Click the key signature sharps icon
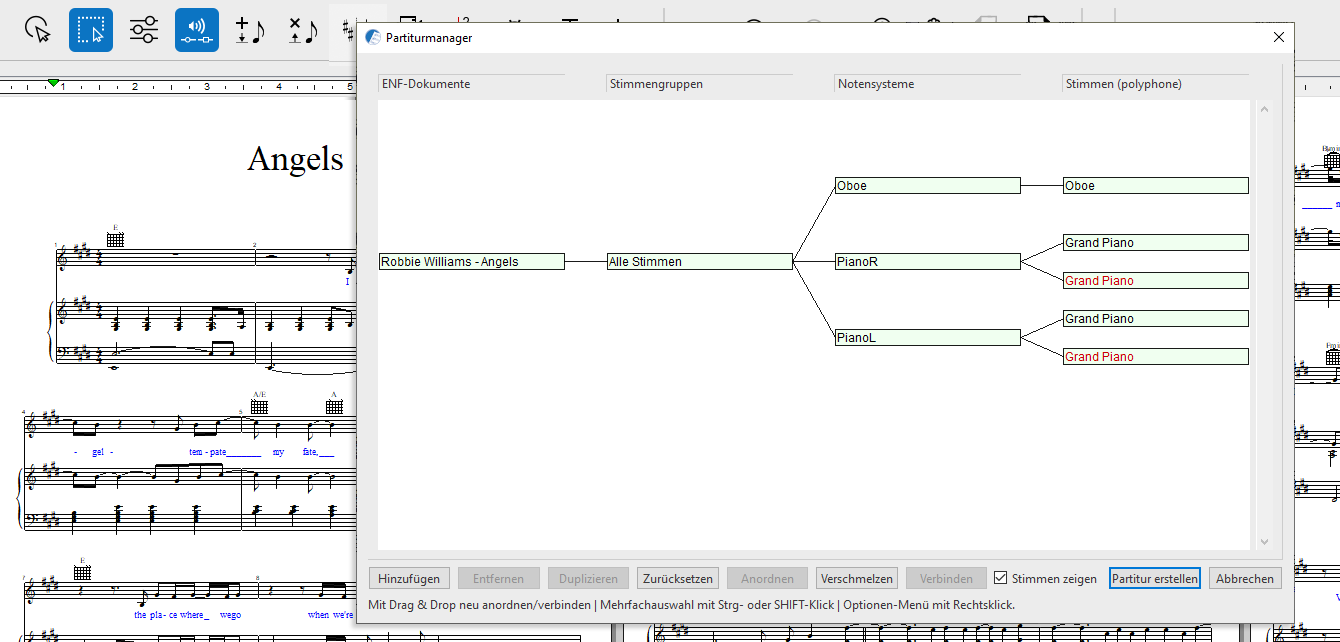Image resolution: width=1340 pixels, height=642 pixels. coord(348,30)
